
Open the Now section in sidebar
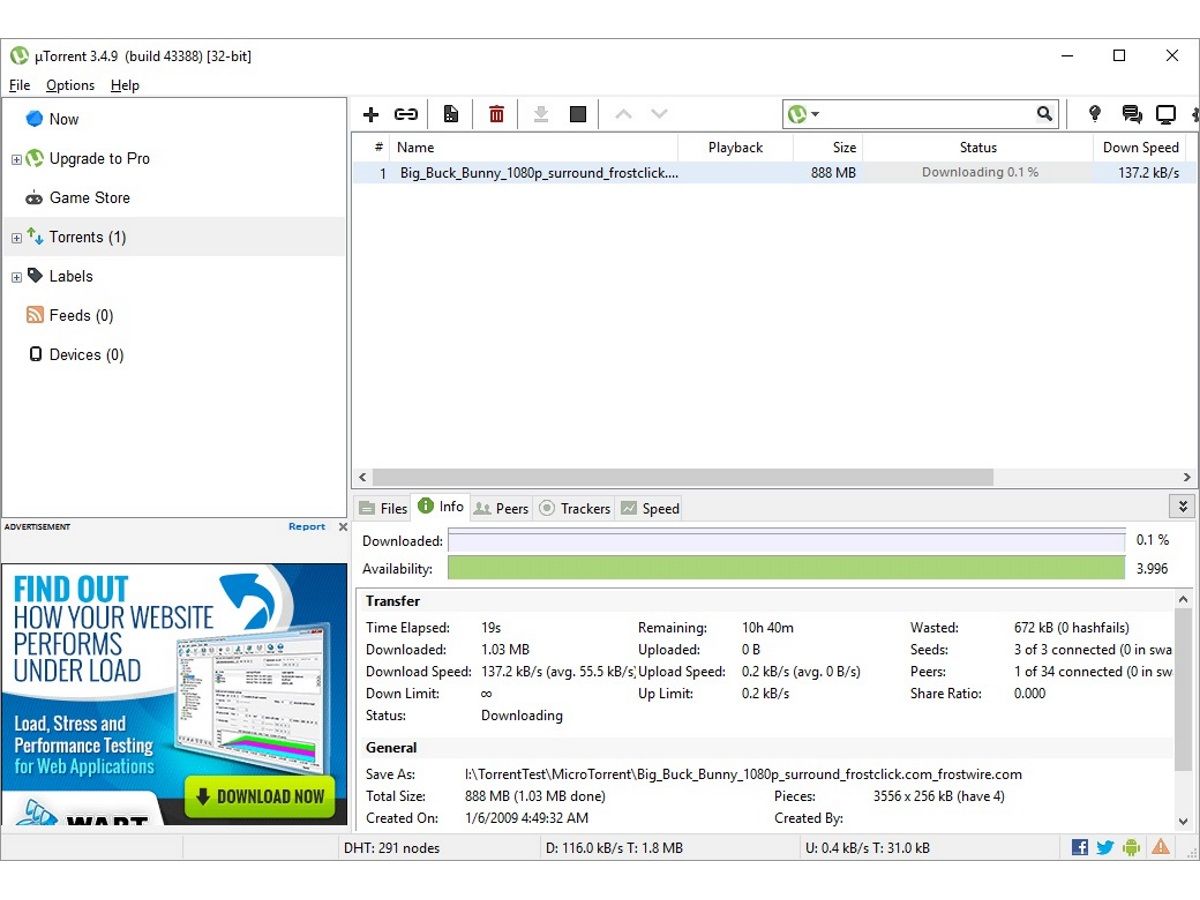tap(64, 119)
